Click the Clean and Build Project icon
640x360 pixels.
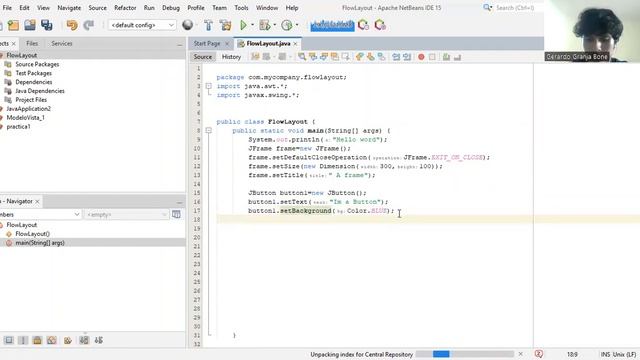point(225,25)
